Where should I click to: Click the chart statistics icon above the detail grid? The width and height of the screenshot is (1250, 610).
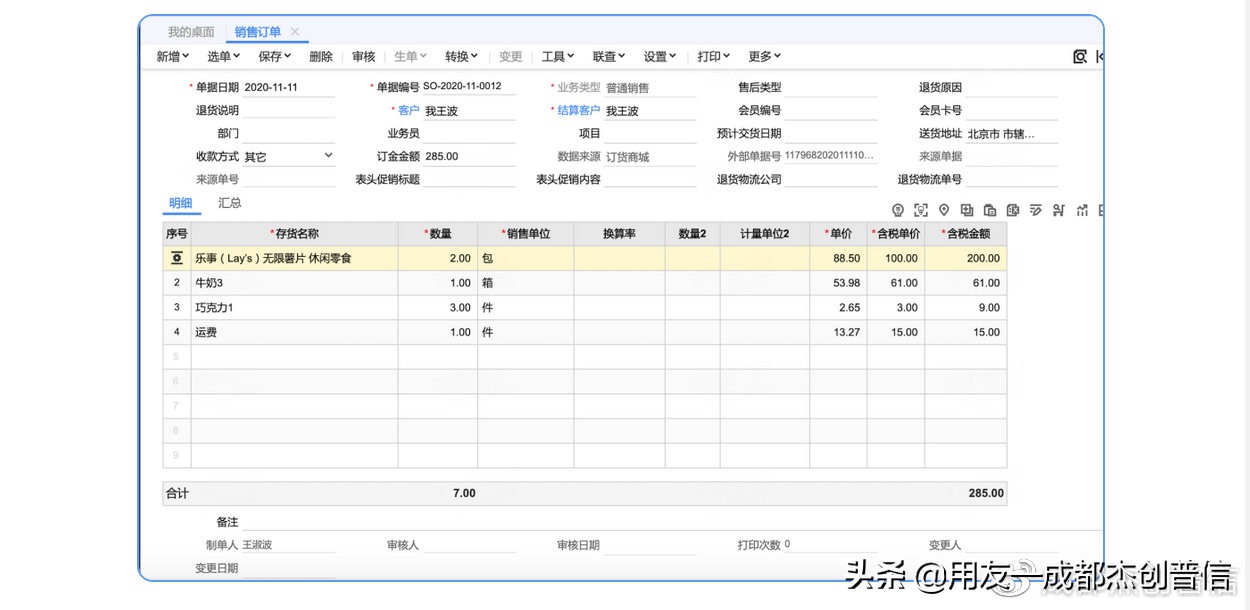1082,210
